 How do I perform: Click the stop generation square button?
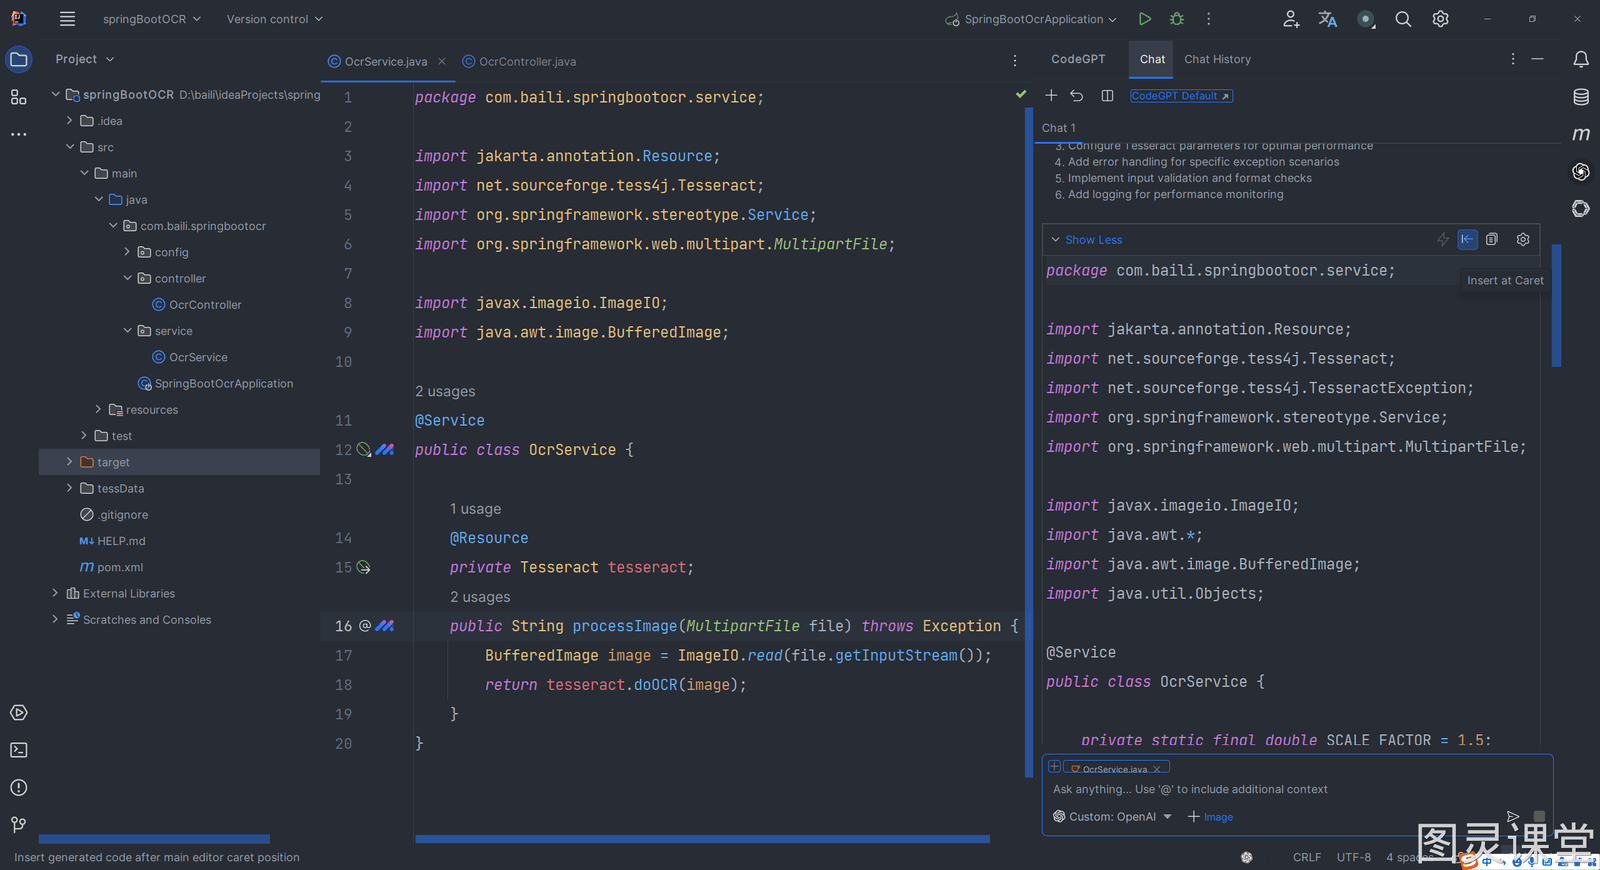coord(1539,817)
